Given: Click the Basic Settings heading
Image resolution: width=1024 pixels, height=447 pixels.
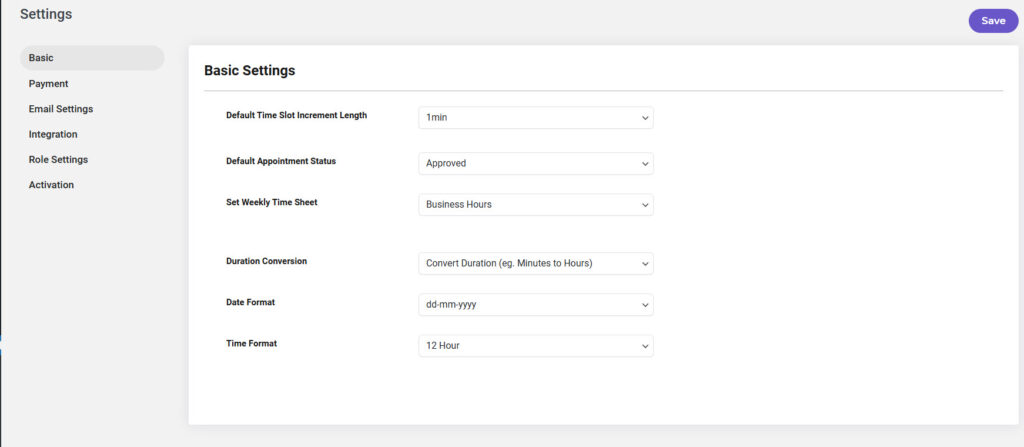Looking at the screenshot, I should tap(249, 71).
